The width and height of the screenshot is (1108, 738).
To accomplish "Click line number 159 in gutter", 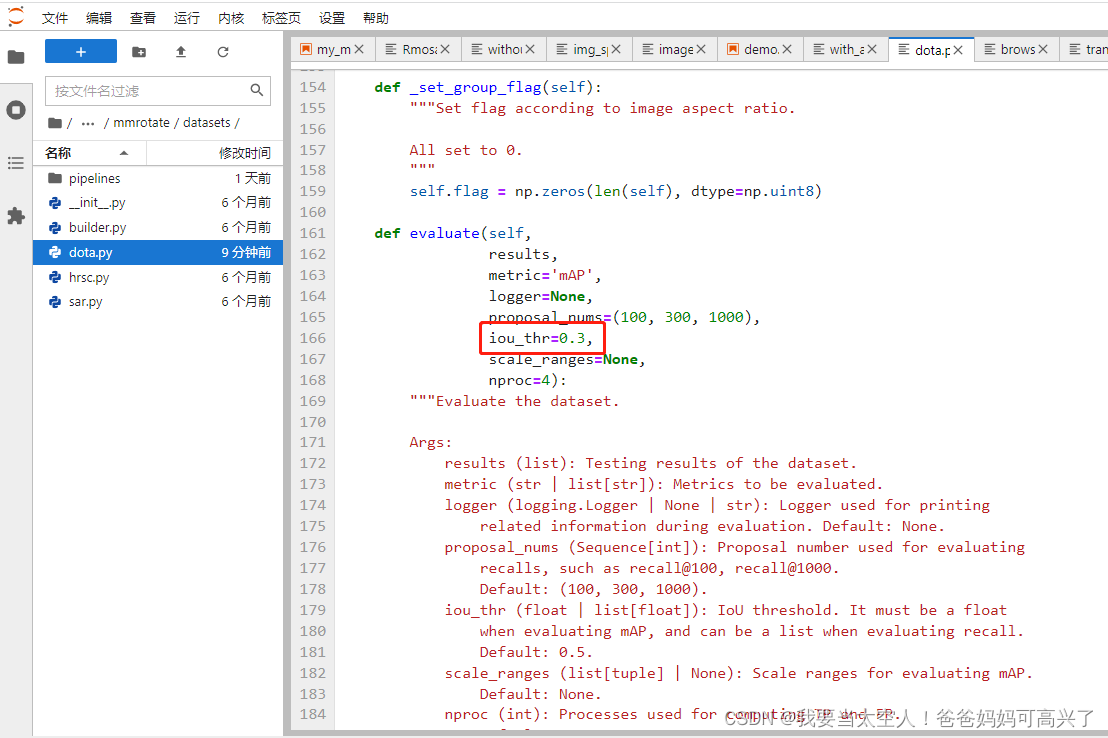I will click(312, 192).
